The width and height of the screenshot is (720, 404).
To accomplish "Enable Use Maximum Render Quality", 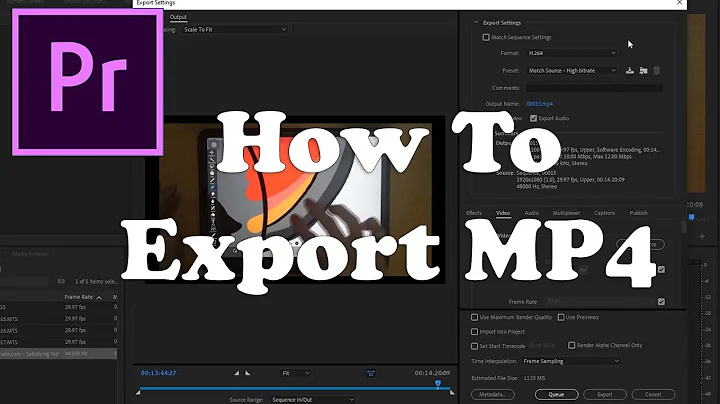I will [x=474, y=317].
